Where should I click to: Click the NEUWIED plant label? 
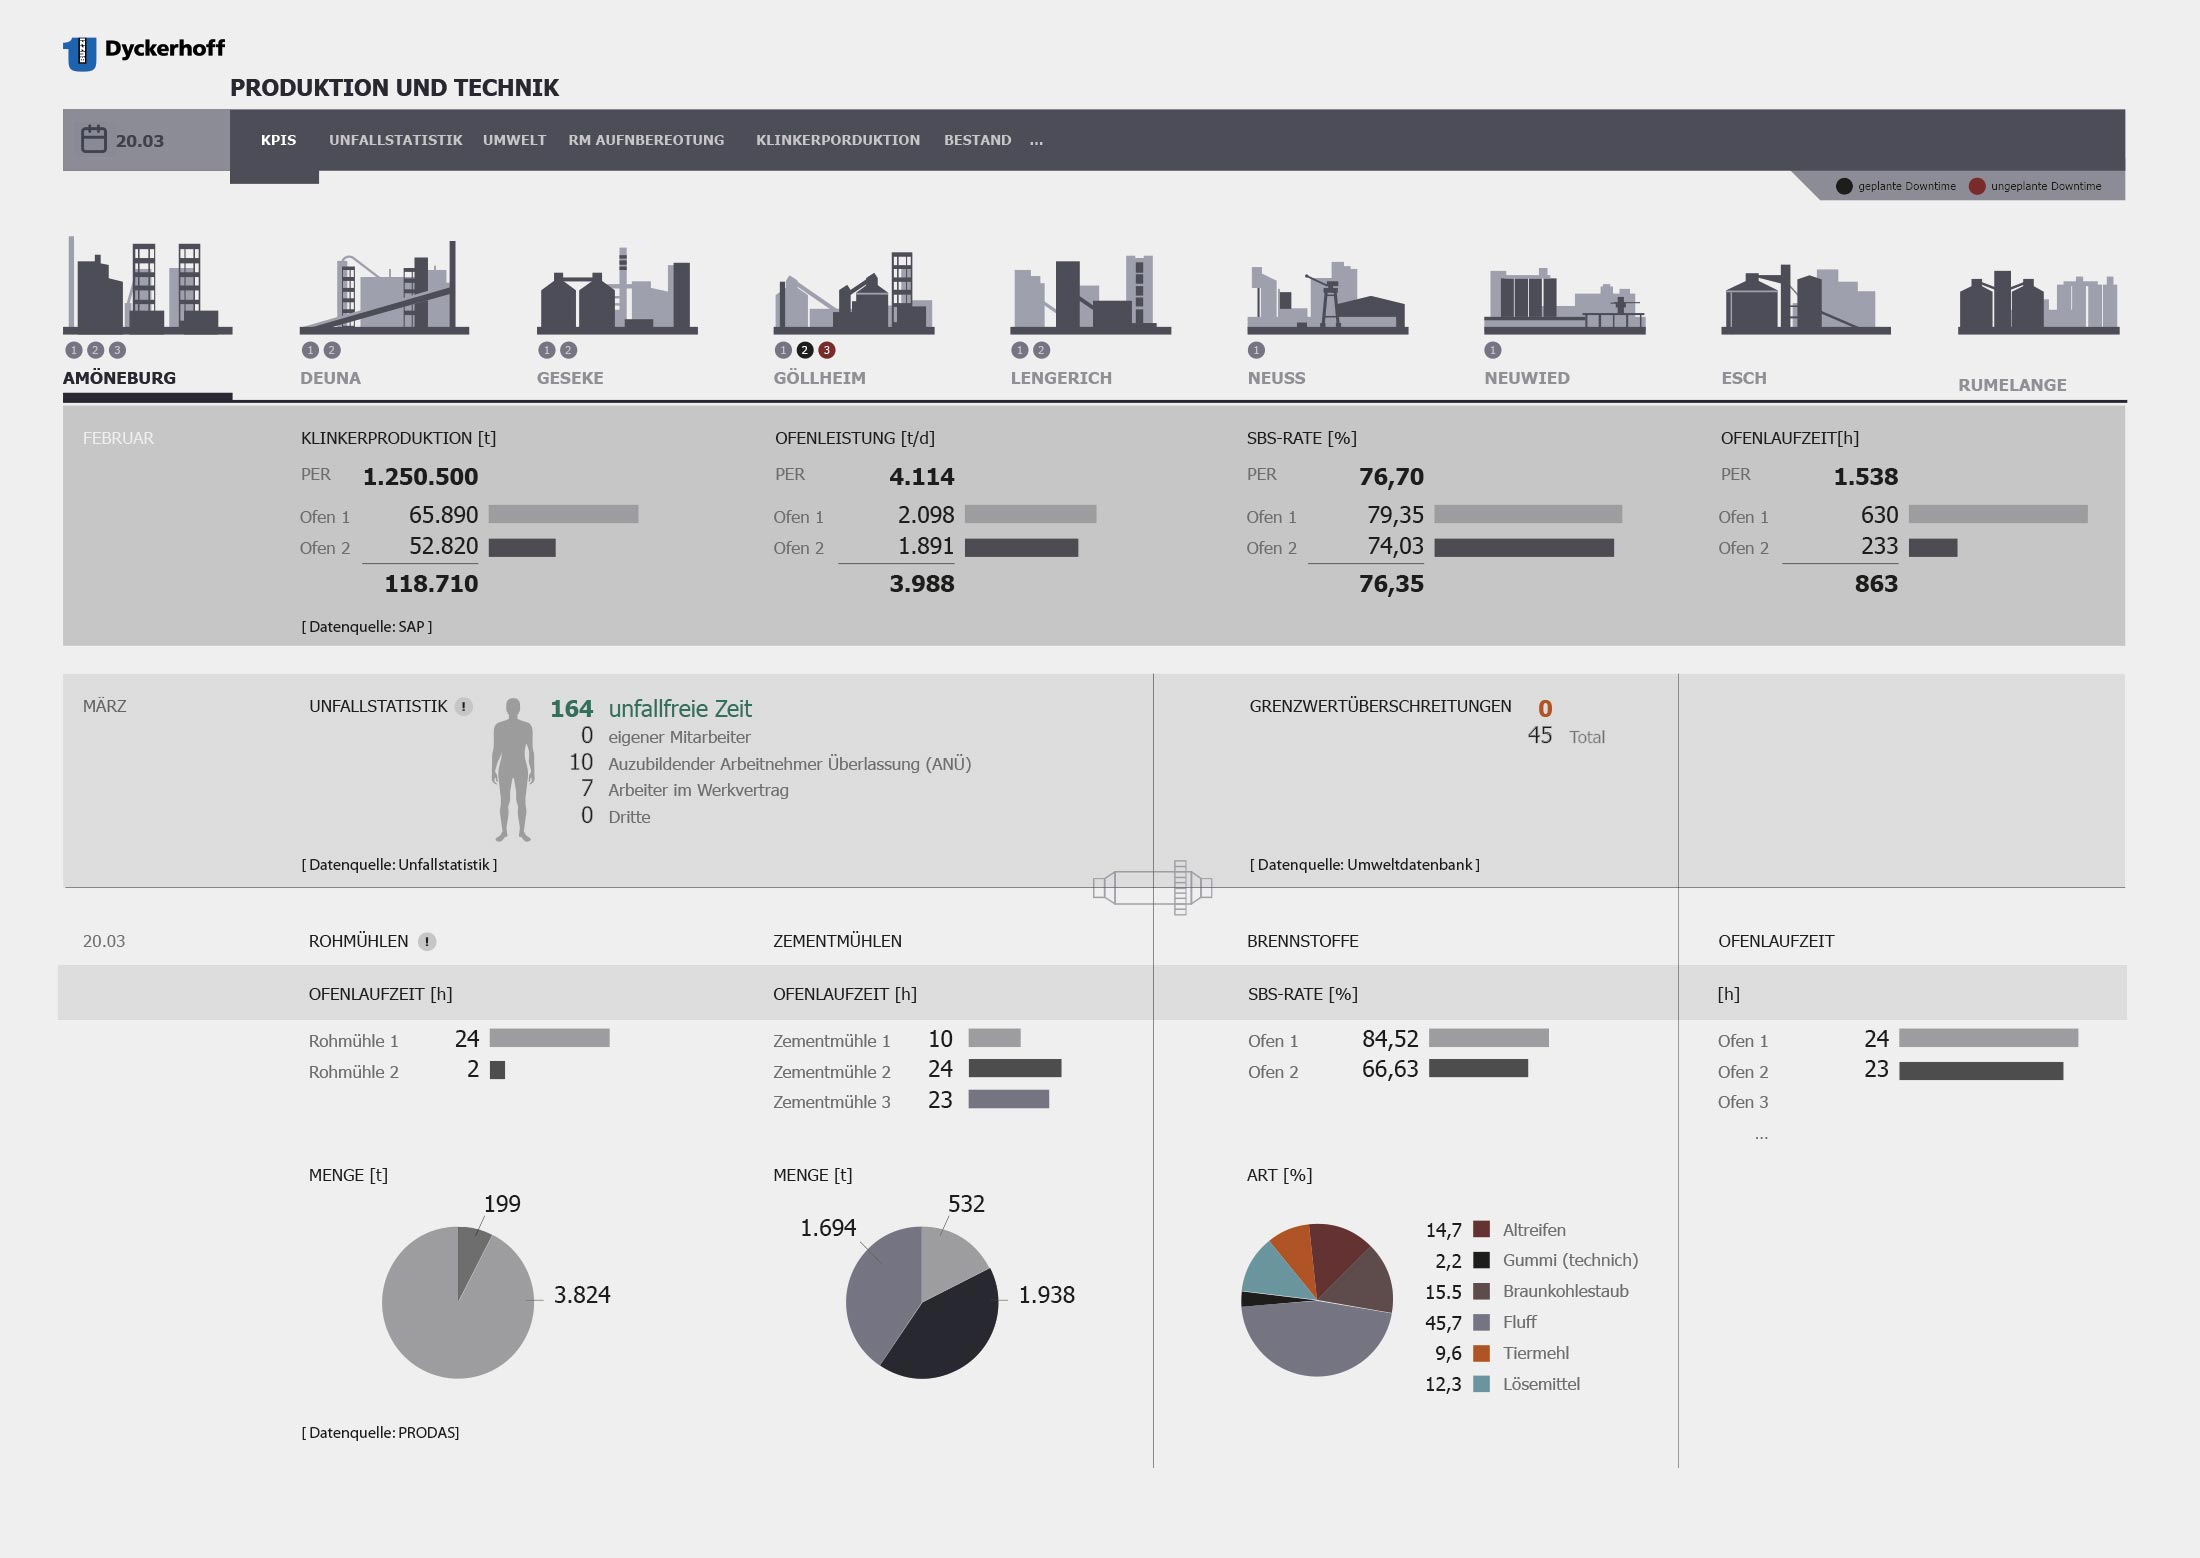click(1527, 378)
